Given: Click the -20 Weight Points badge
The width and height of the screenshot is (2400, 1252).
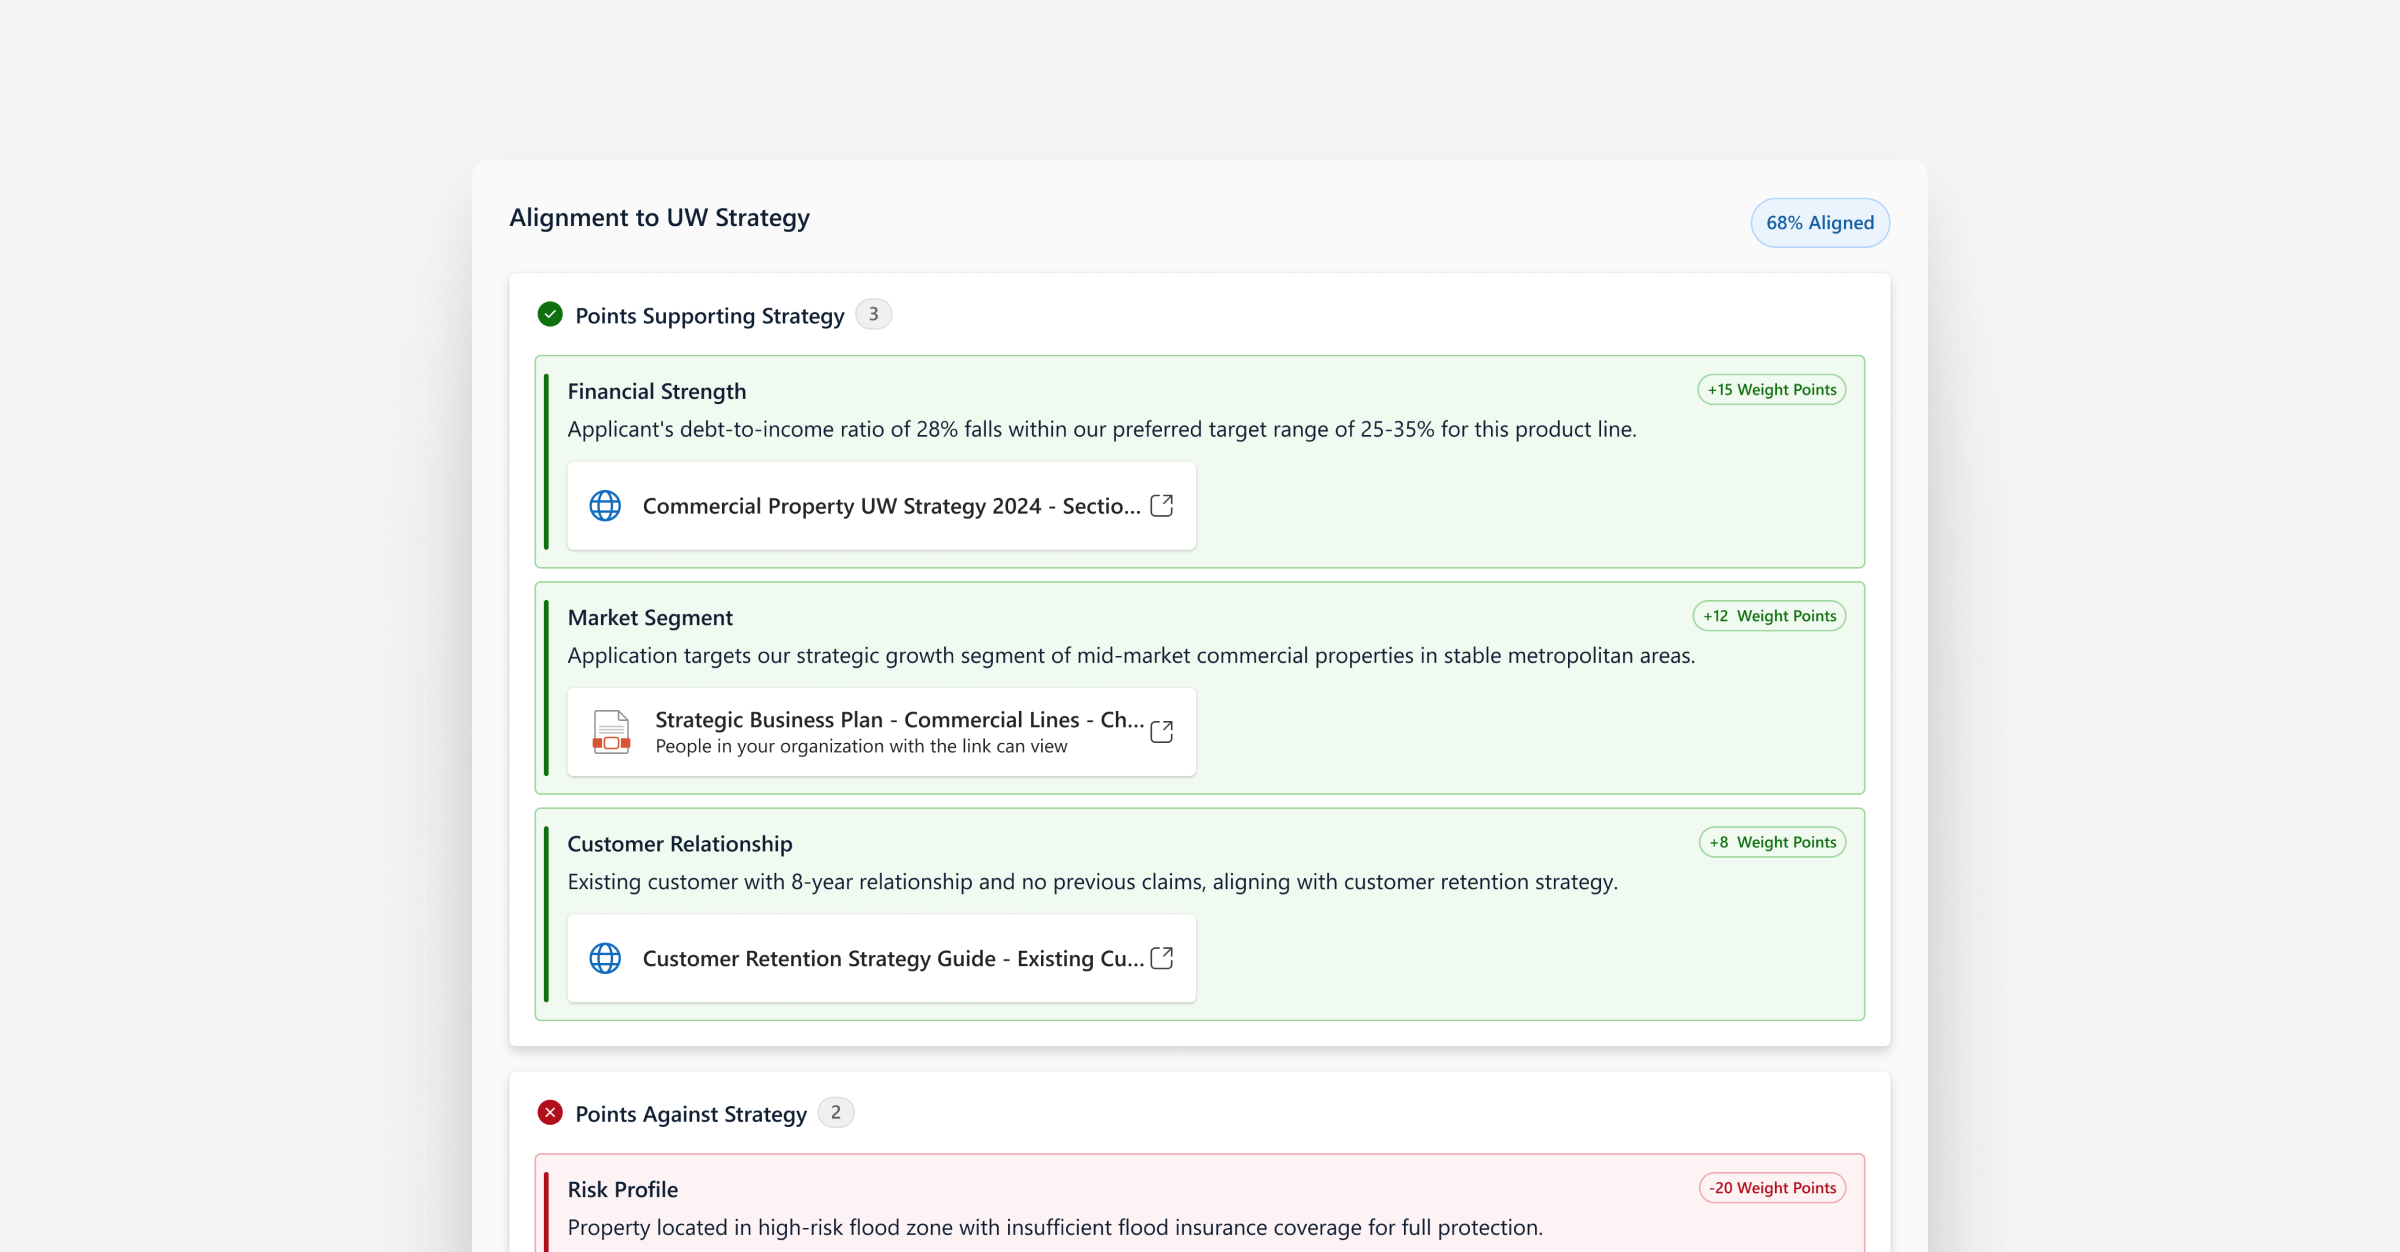Looking at the screenshot, I should [1772, 1188].
